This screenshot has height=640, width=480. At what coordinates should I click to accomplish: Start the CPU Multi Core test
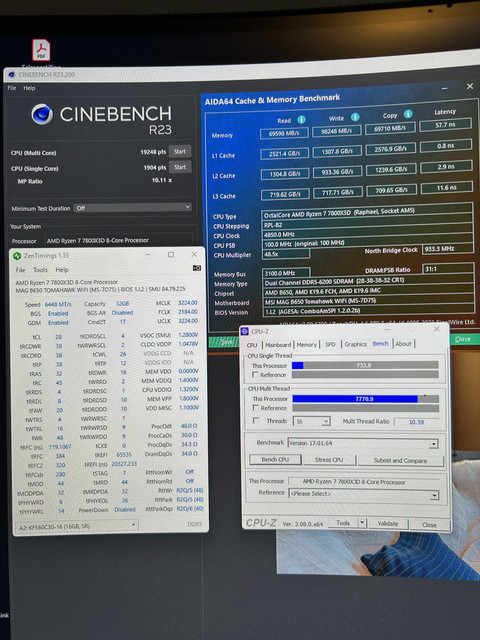180,151
